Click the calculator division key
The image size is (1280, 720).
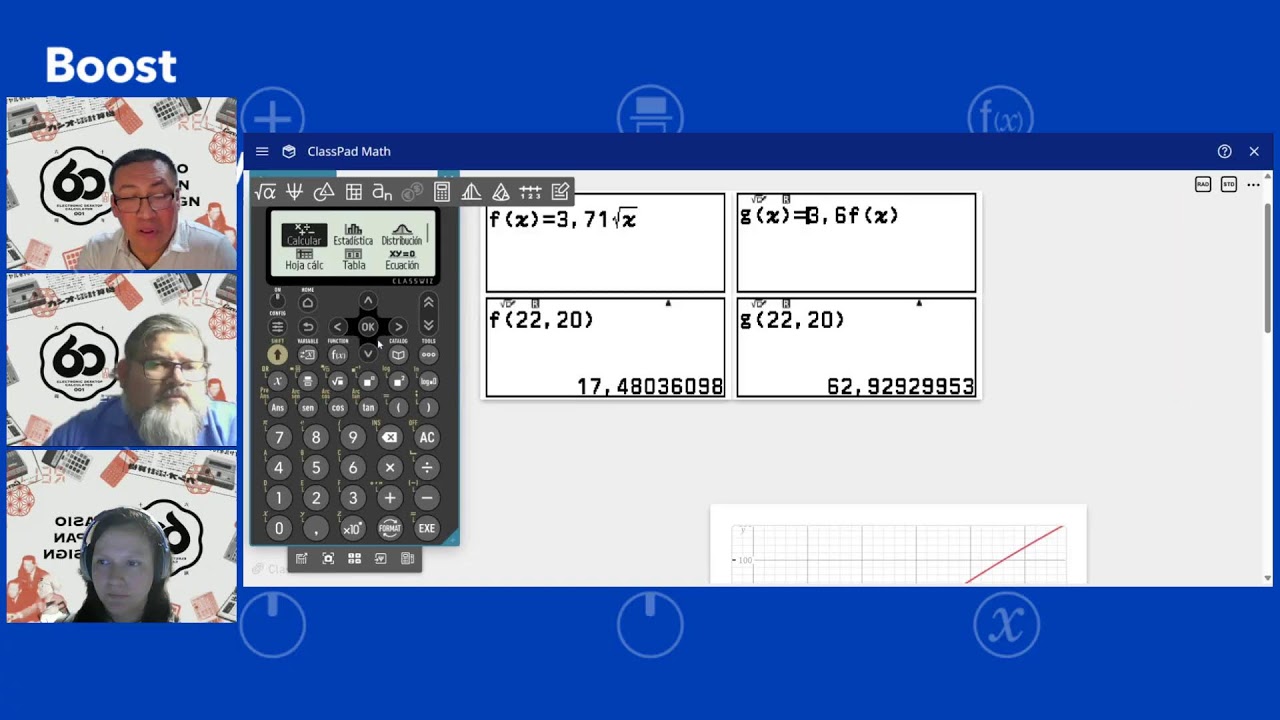click(427, 467)
